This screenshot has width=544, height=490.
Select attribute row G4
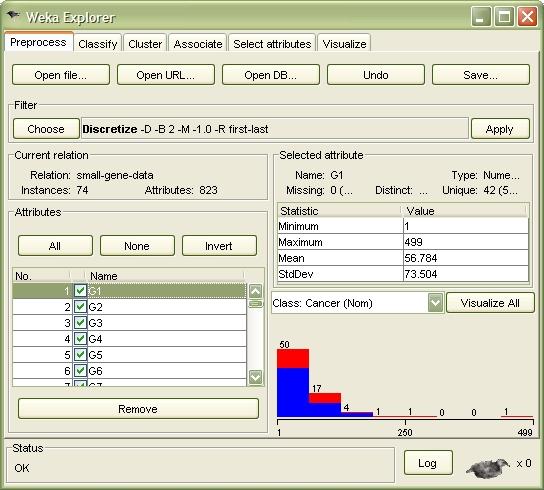(x=129, y=339)
